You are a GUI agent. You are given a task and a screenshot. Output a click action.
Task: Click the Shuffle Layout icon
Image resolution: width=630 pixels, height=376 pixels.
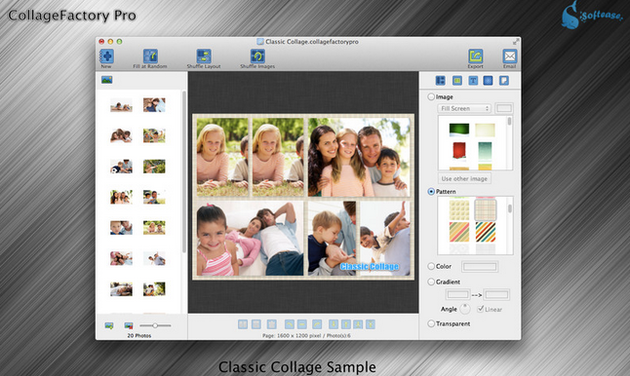[x=204, y=56]
